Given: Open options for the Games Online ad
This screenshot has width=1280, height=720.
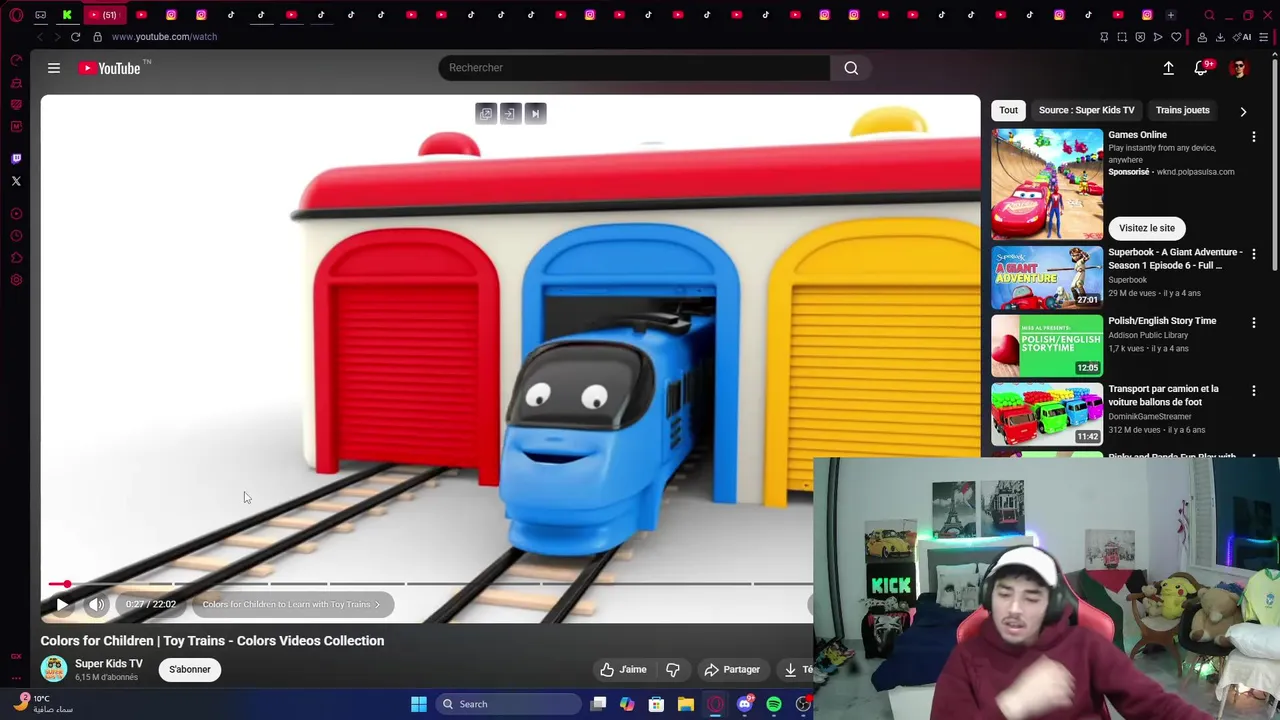Looking at the screenshot, I should tap(1254, 137).
